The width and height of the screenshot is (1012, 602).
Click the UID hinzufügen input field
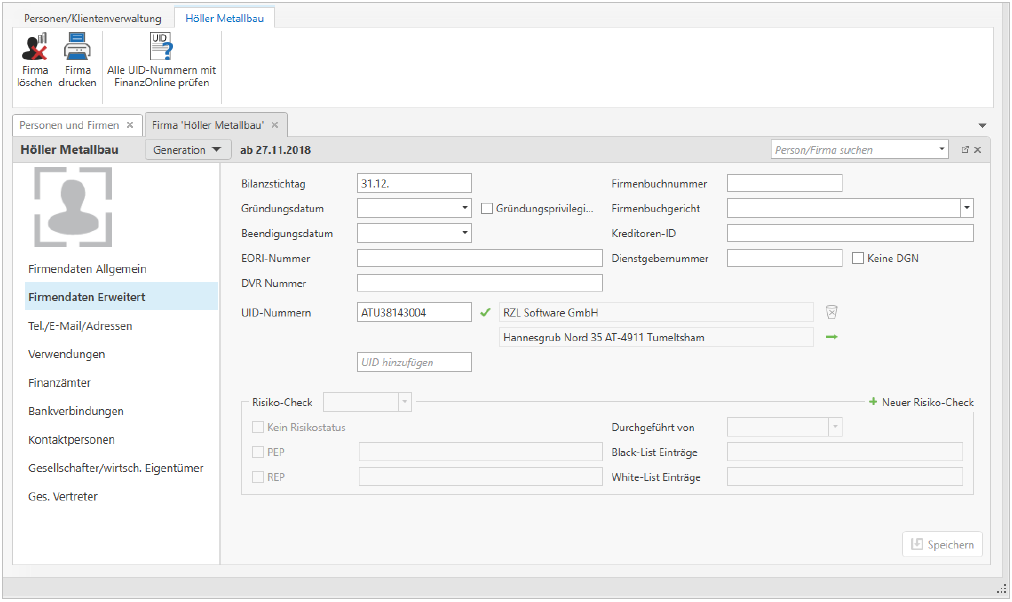[x=413, y=362]
